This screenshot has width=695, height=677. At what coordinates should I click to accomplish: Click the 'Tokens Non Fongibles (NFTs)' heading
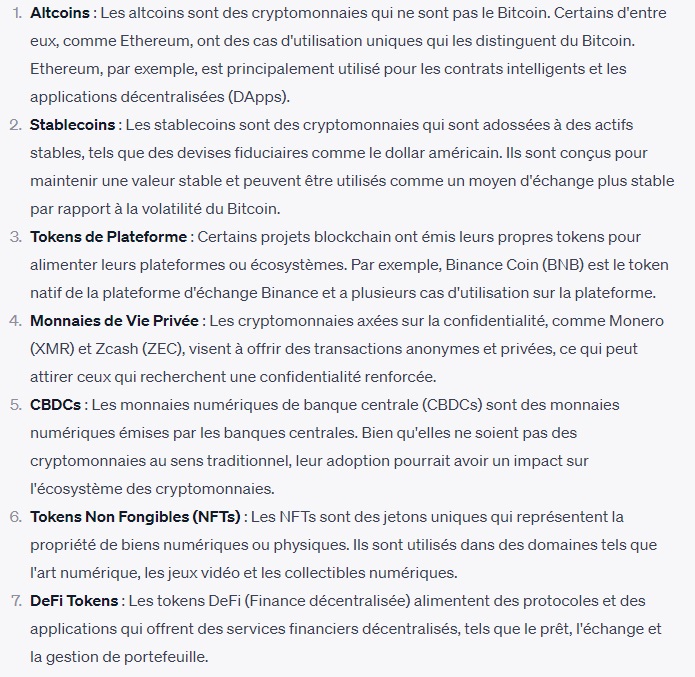click(135, 517)
